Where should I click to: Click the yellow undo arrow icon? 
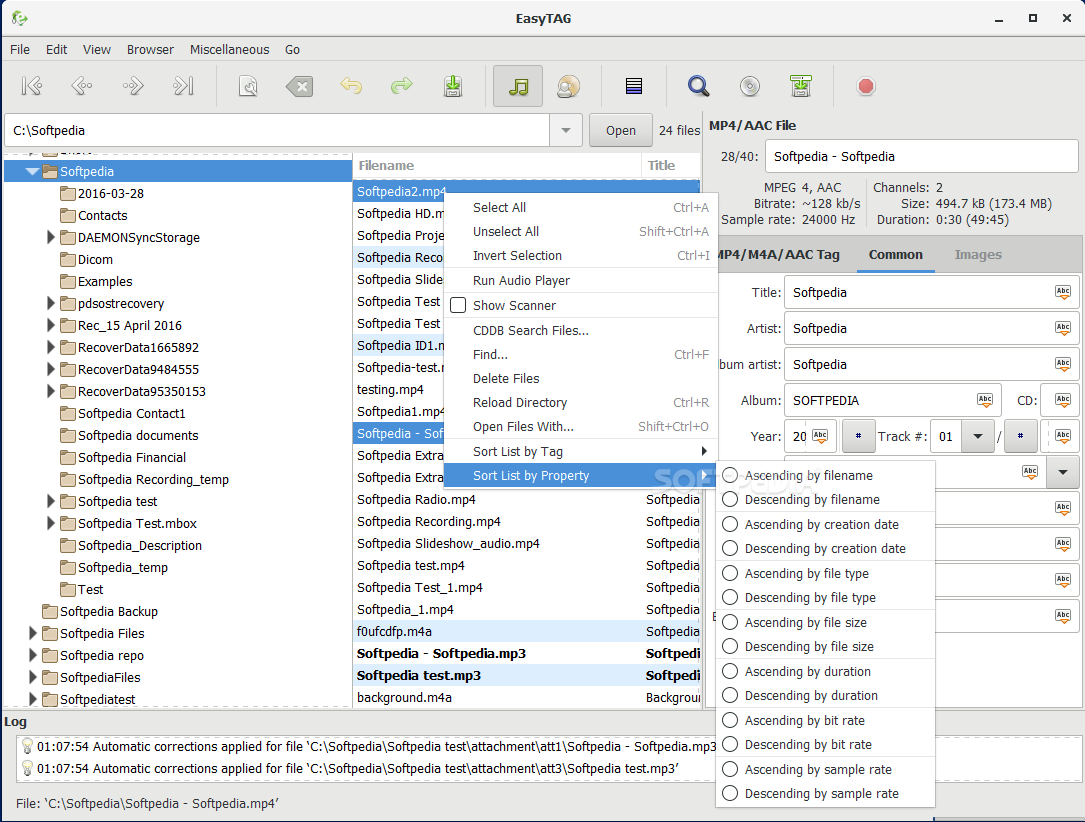point(351,86)
